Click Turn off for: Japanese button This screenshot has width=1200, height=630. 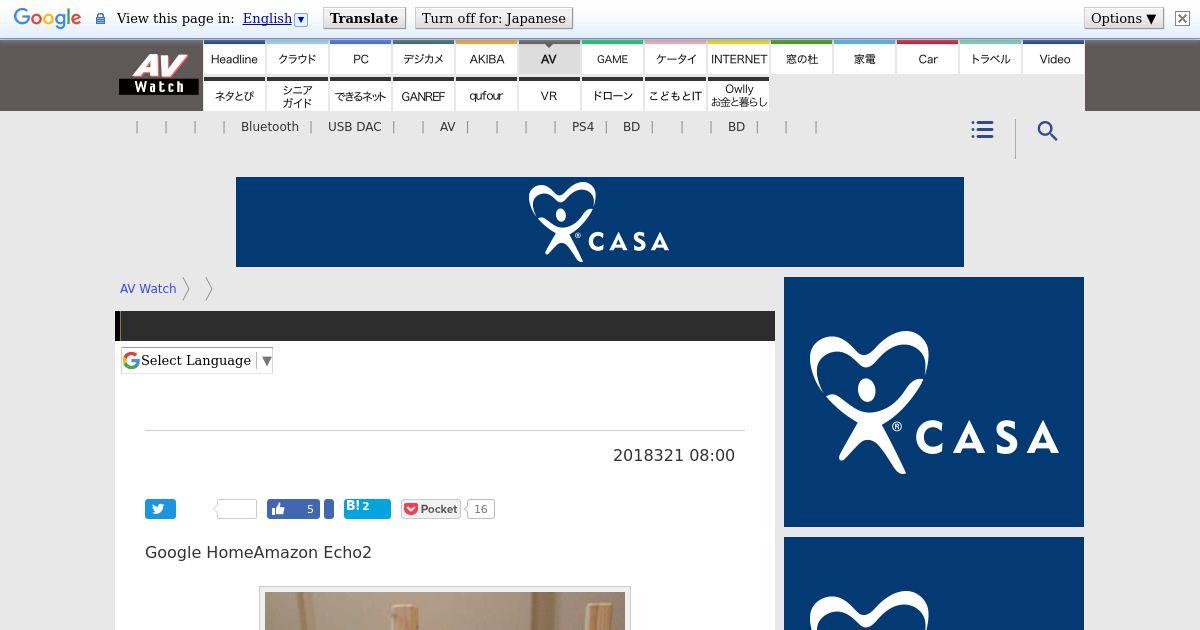click(x=493, y=18)
